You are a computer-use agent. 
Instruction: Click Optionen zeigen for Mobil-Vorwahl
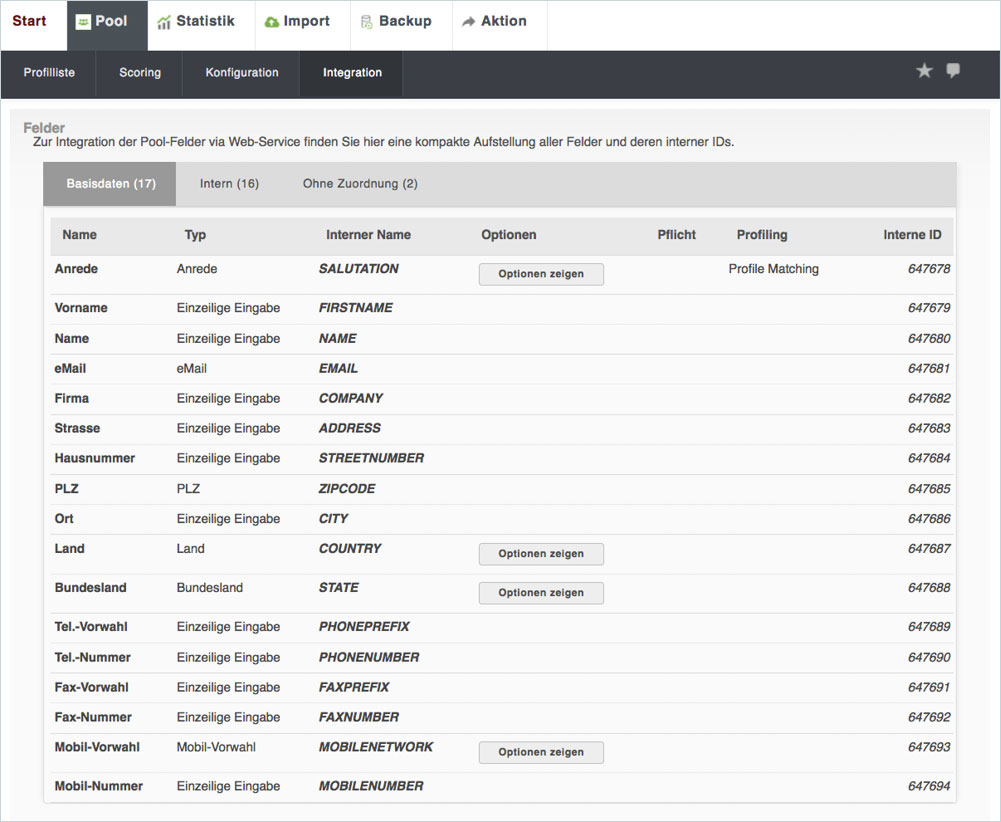tap(541, 752)
